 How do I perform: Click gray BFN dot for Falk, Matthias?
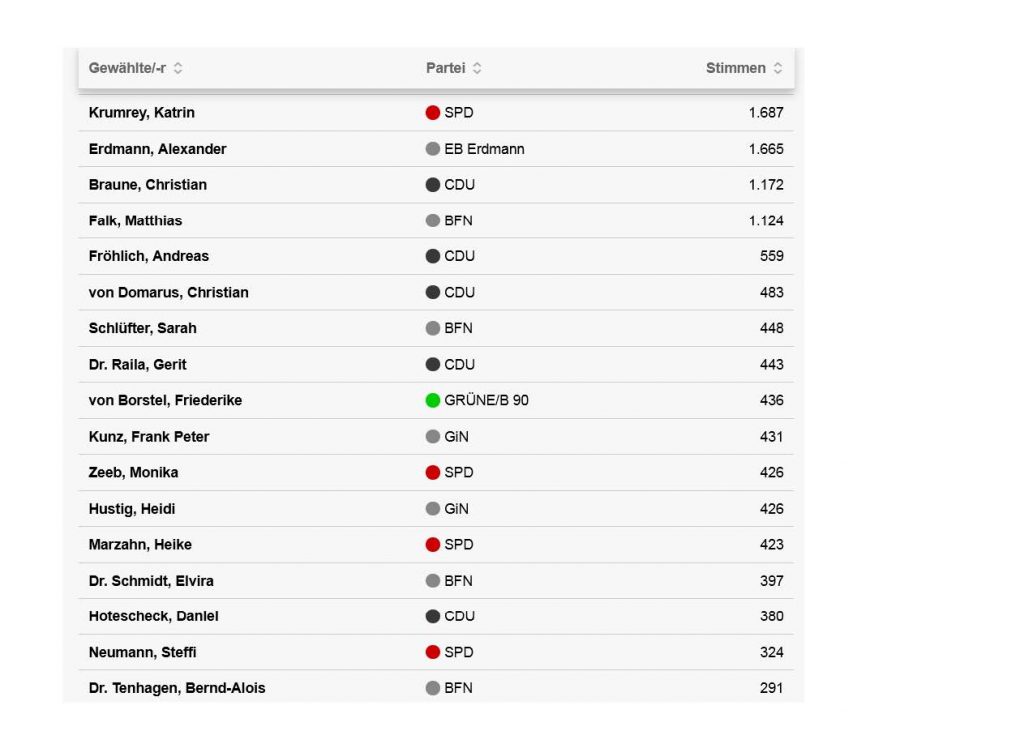(x=433, y=221)
